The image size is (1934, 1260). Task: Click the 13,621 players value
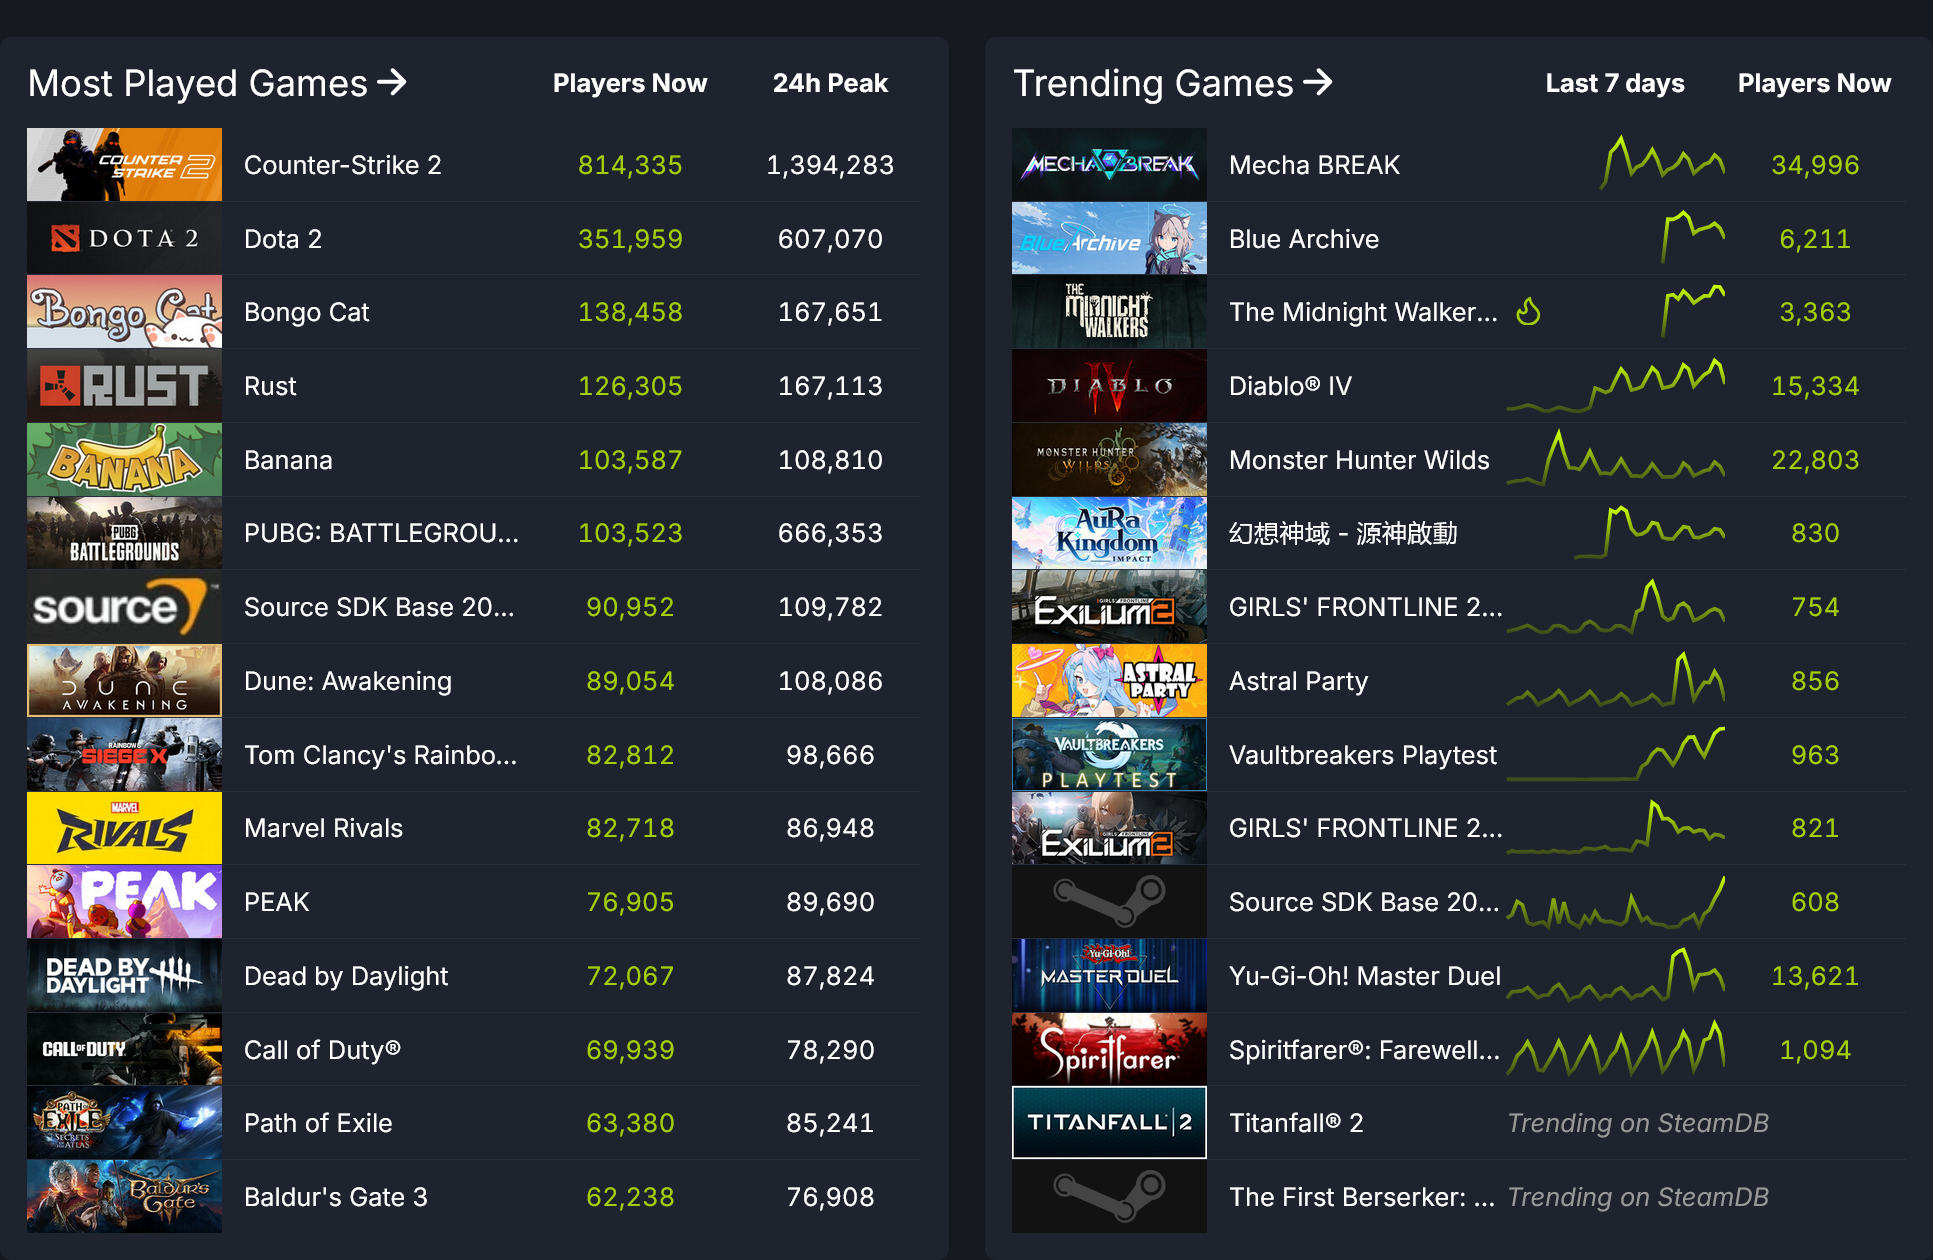(1815, 976)
